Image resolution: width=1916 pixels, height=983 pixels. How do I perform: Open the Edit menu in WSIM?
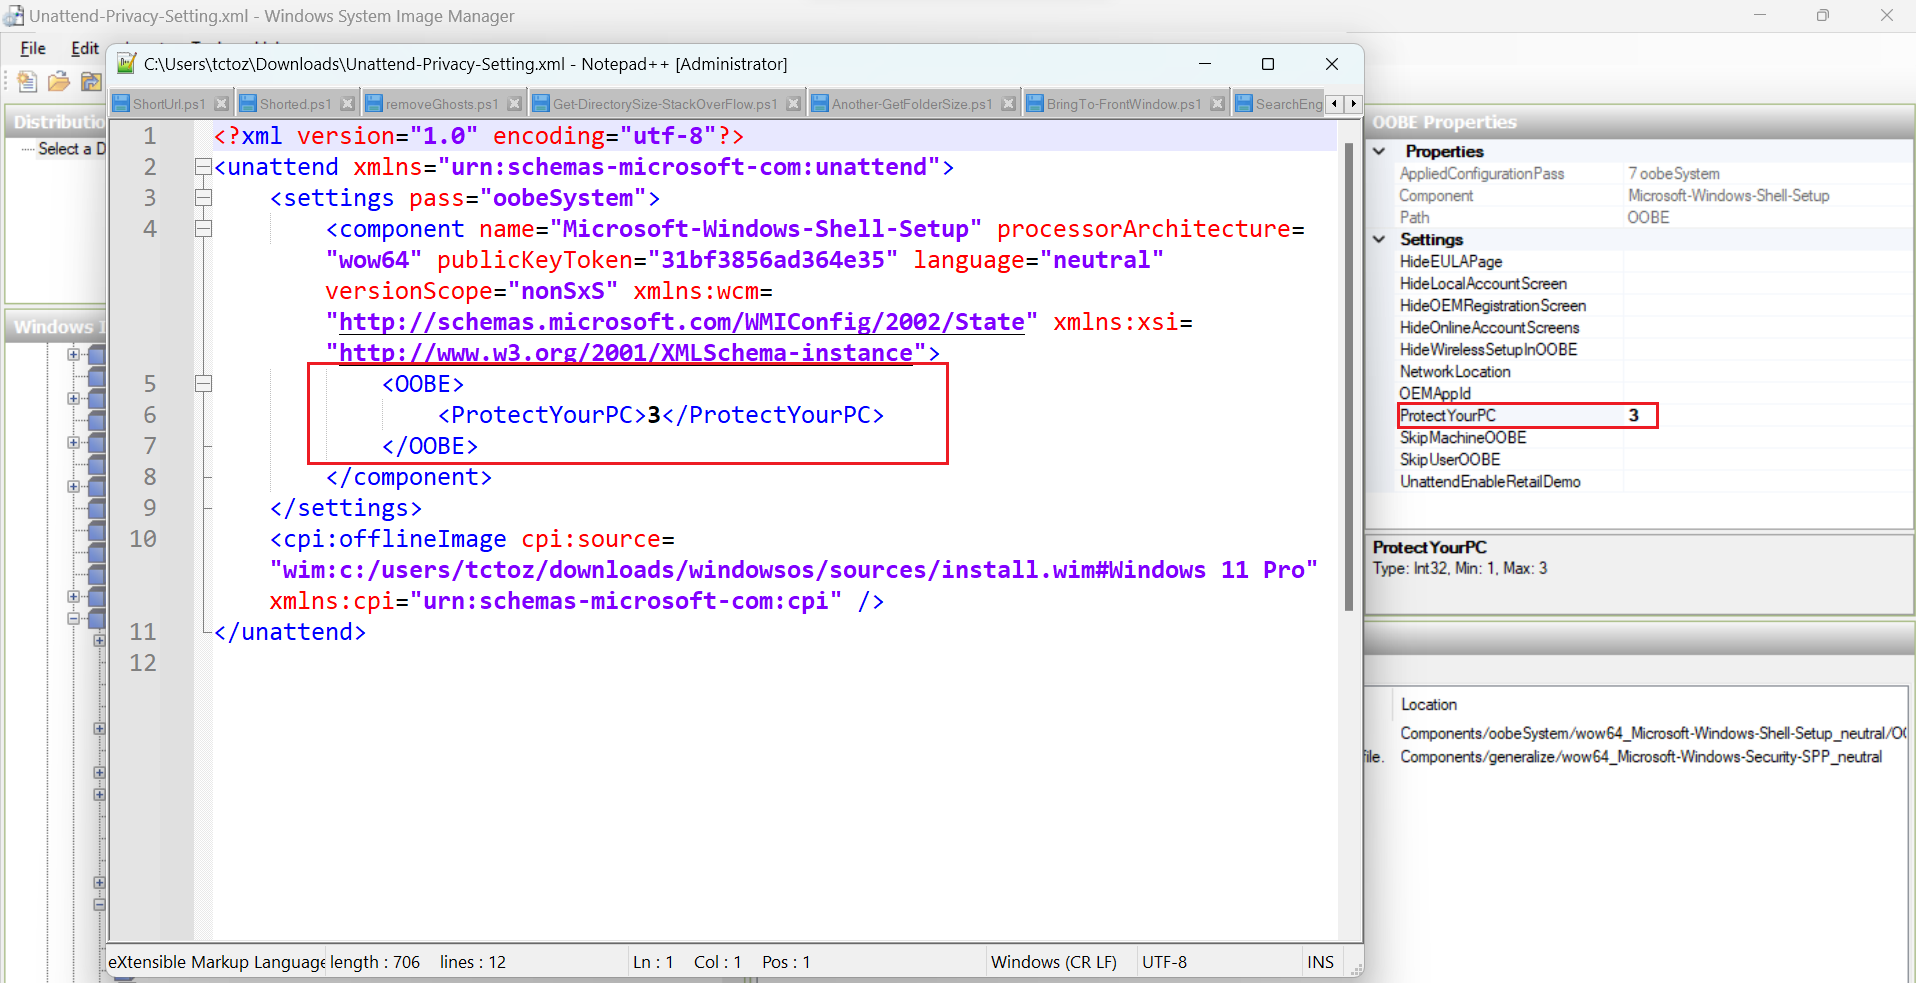[x=85, y=48]
